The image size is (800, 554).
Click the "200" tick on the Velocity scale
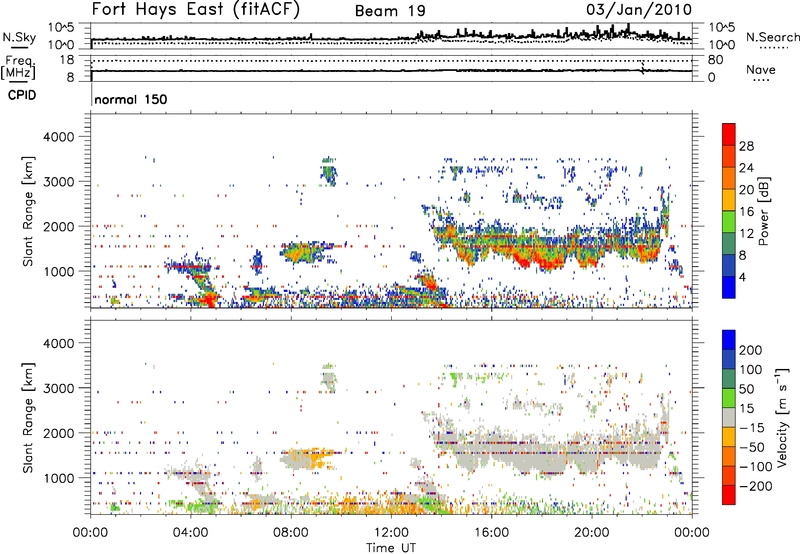point(751,350)
